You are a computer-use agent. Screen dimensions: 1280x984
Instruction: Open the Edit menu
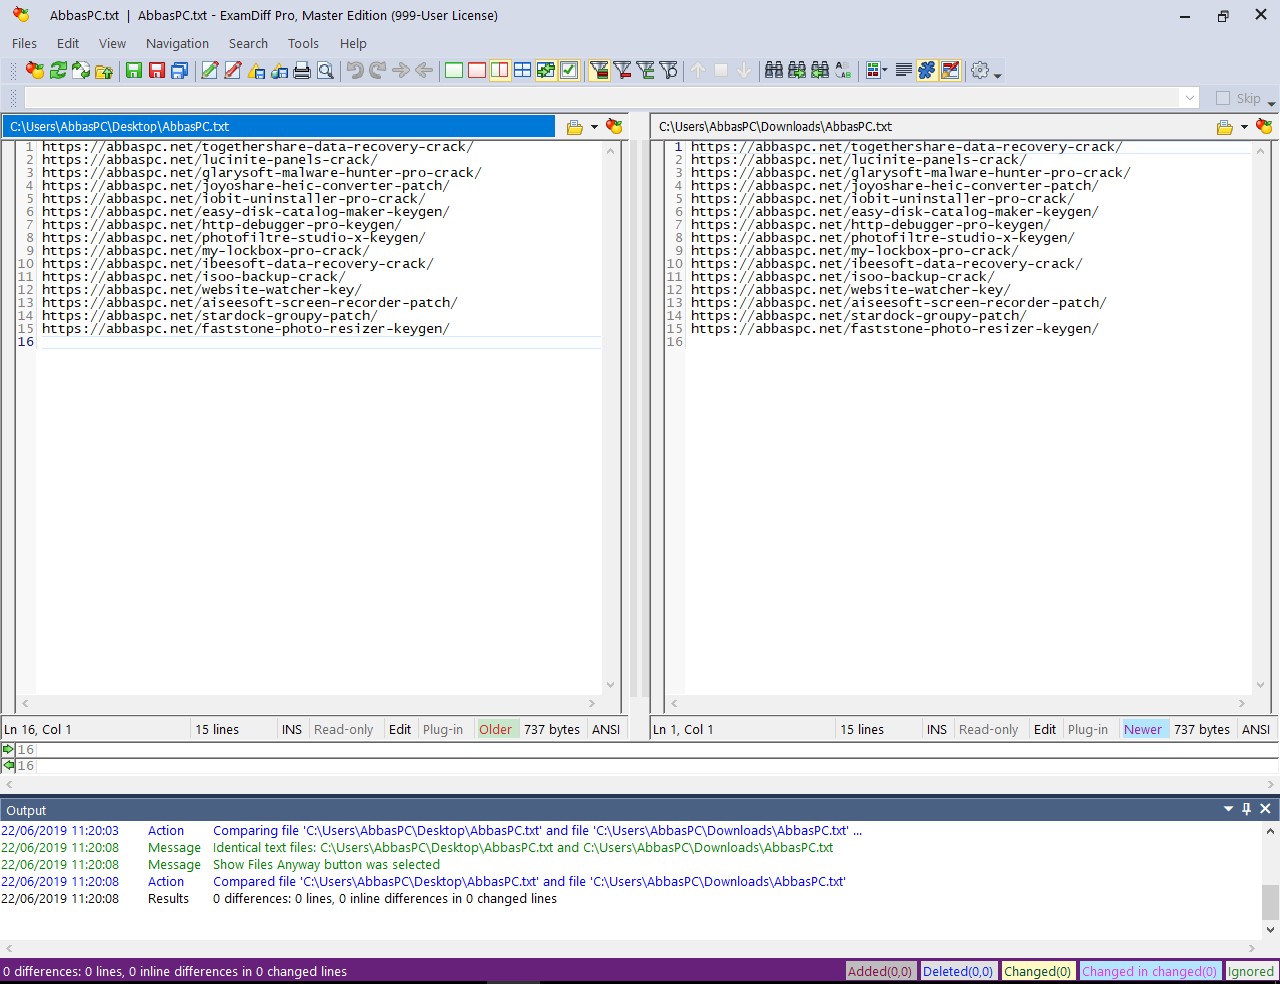click(68, 43)
